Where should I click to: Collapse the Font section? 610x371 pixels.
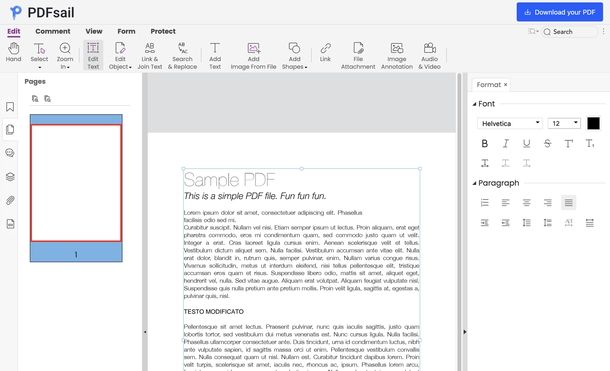click(x=474, y=104)
